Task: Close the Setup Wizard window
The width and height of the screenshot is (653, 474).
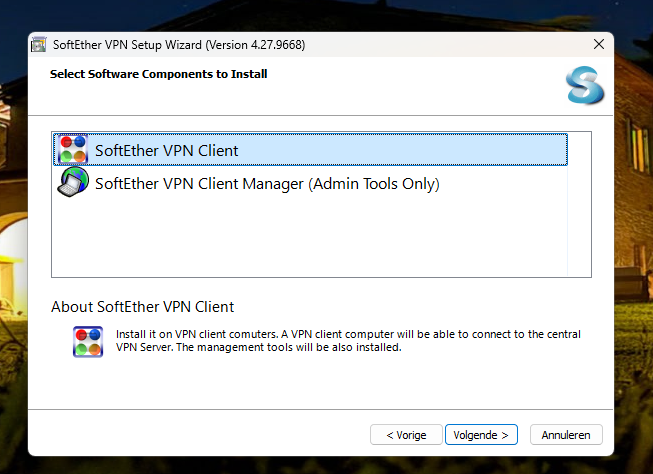Action: [x=598, y=45]
